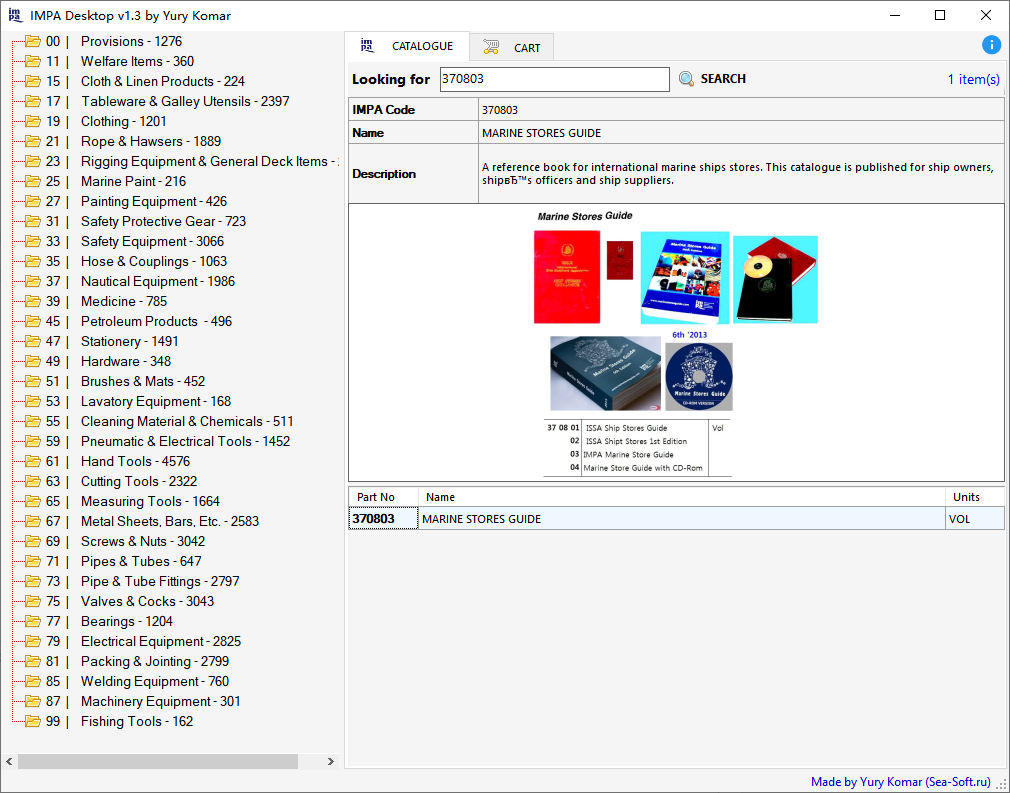Click MARINE STORES GUIDE row in parts table
This screenshot has height=793, width=1010.
click(676, 519)
